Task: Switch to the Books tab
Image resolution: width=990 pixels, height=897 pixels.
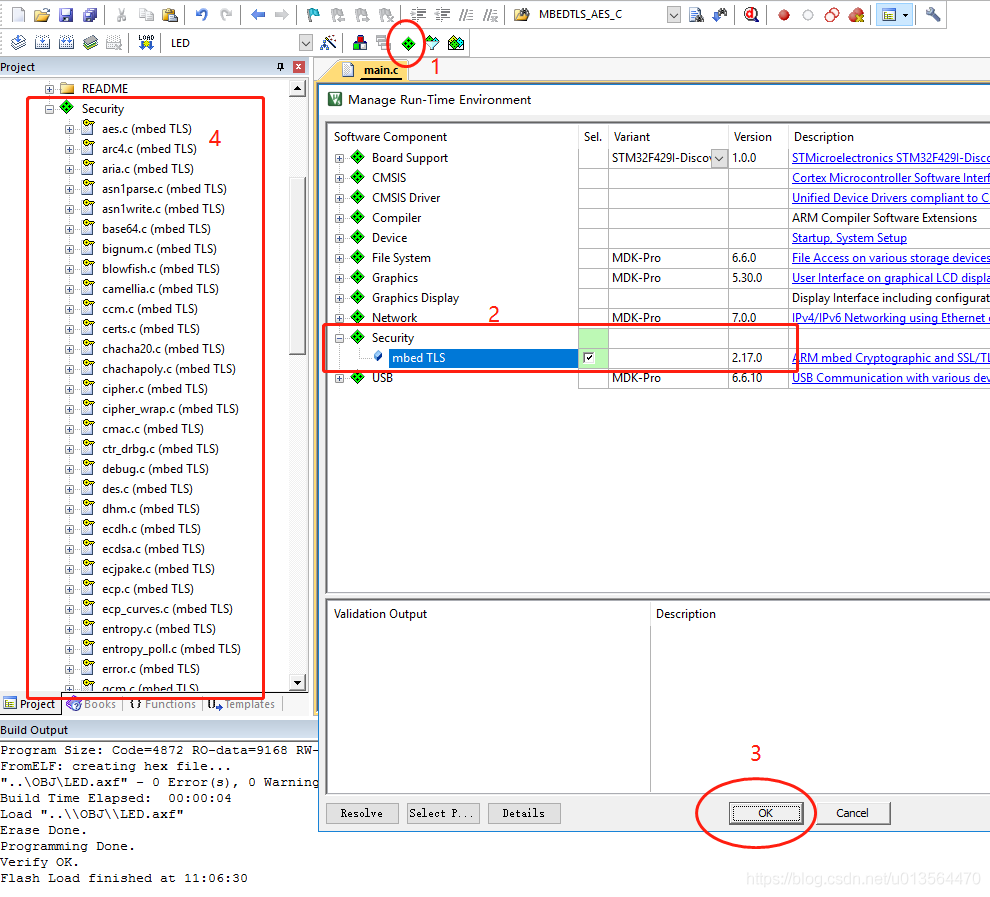Action: pos(92,704)
